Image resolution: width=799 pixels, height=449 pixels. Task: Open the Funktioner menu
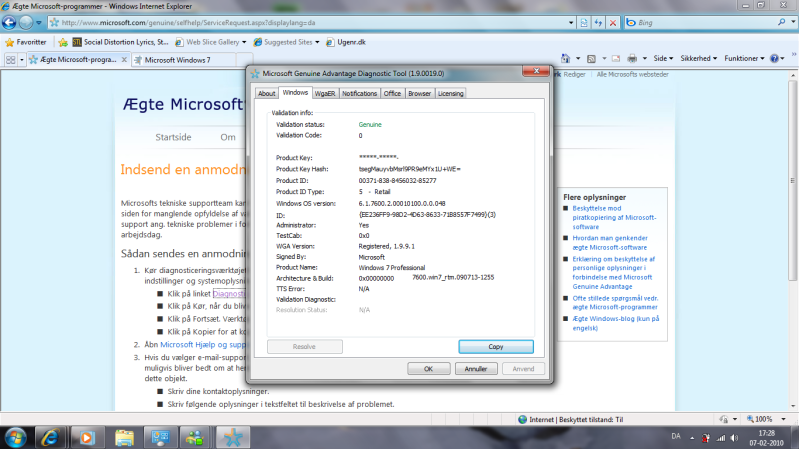[744, 59]
